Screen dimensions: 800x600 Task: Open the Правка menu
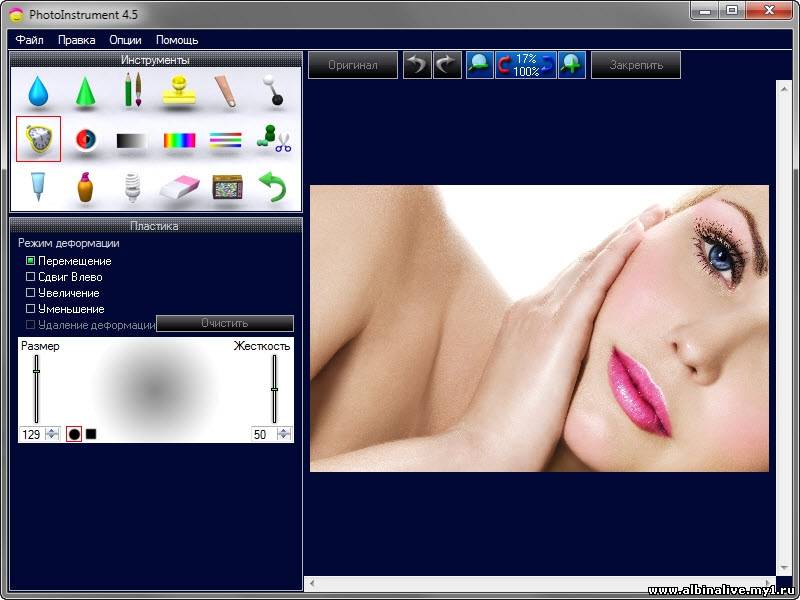pyautogui.click(x=77, y=40)
